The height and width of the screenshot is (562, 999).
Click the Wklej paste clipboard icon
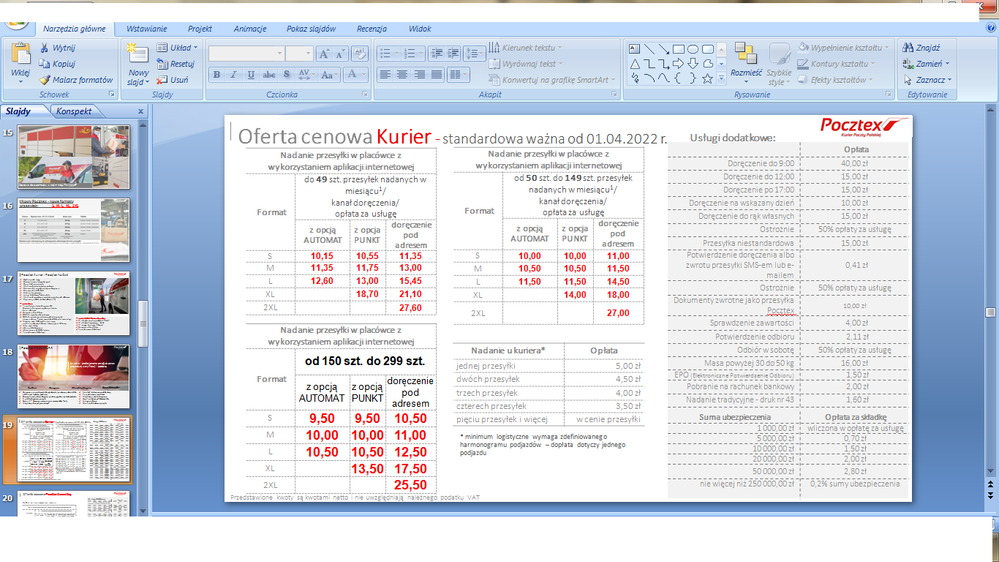pos(20,54)
